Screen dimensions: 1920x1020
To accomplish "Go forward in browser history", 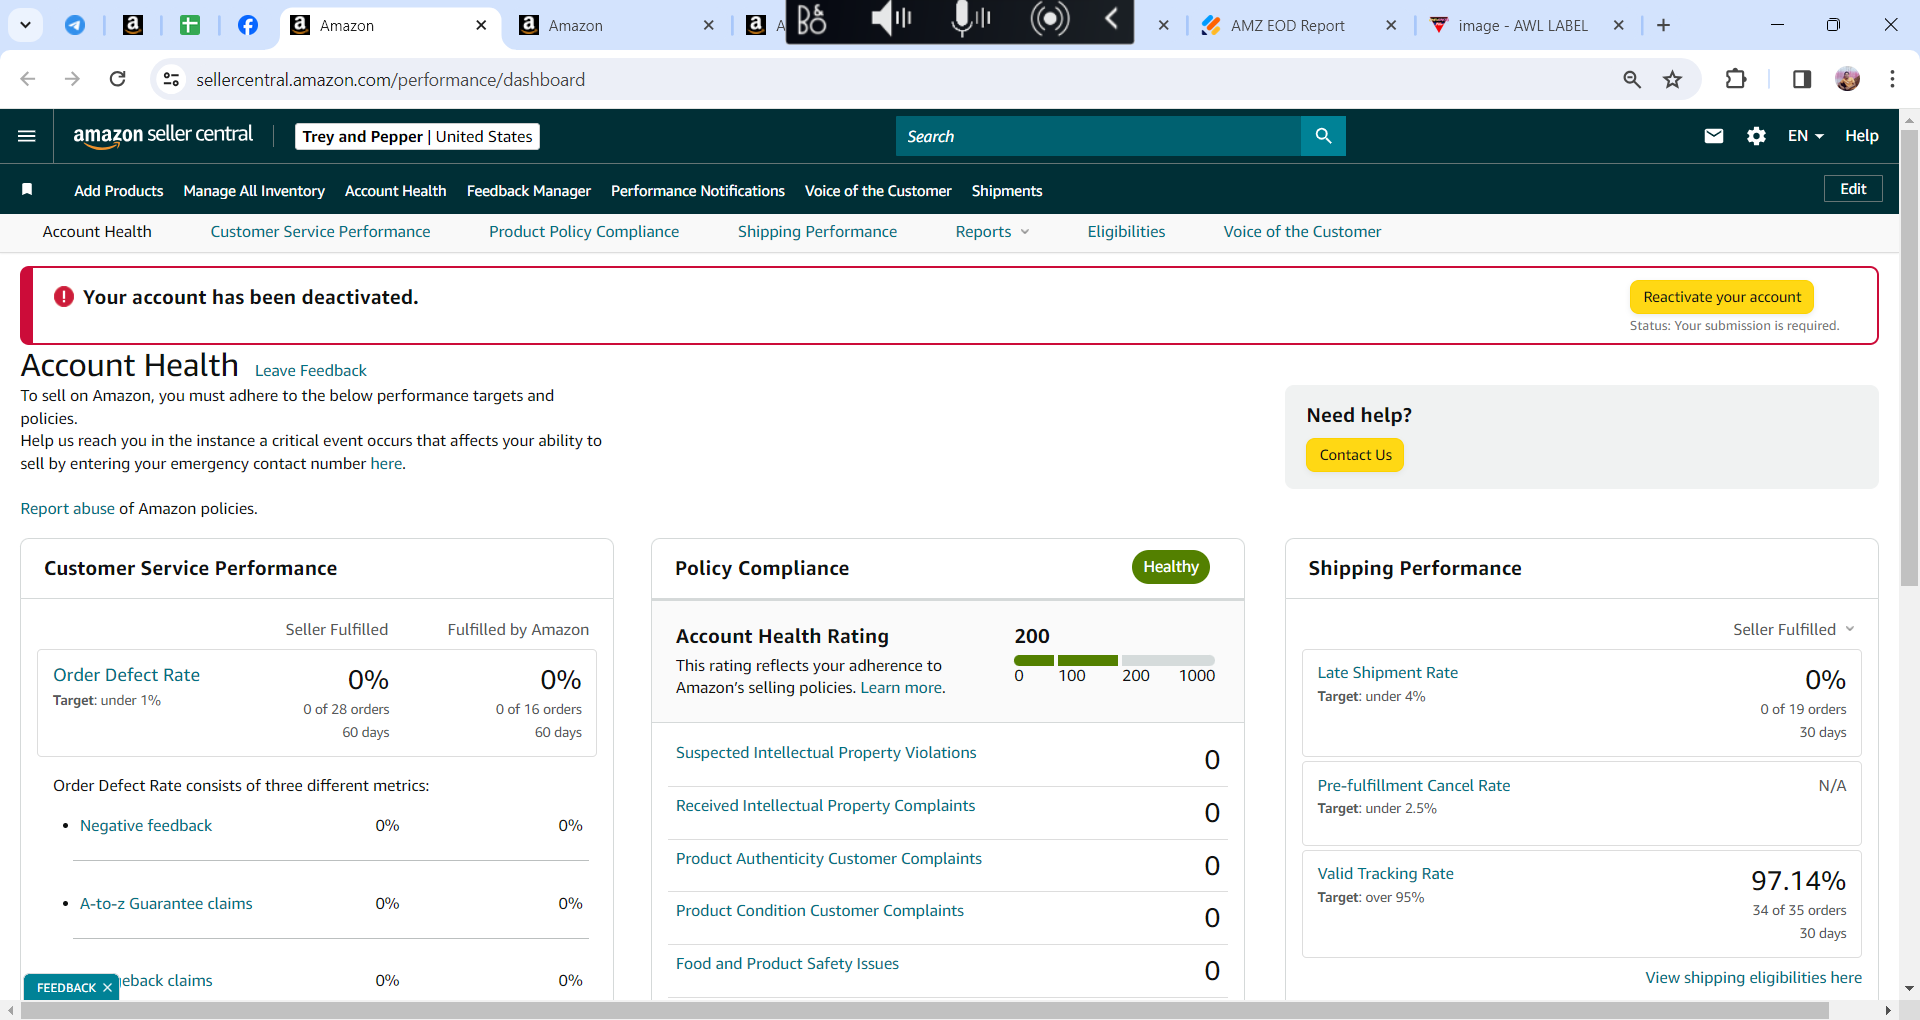I will pyautogui.click(x=72, y=79).
